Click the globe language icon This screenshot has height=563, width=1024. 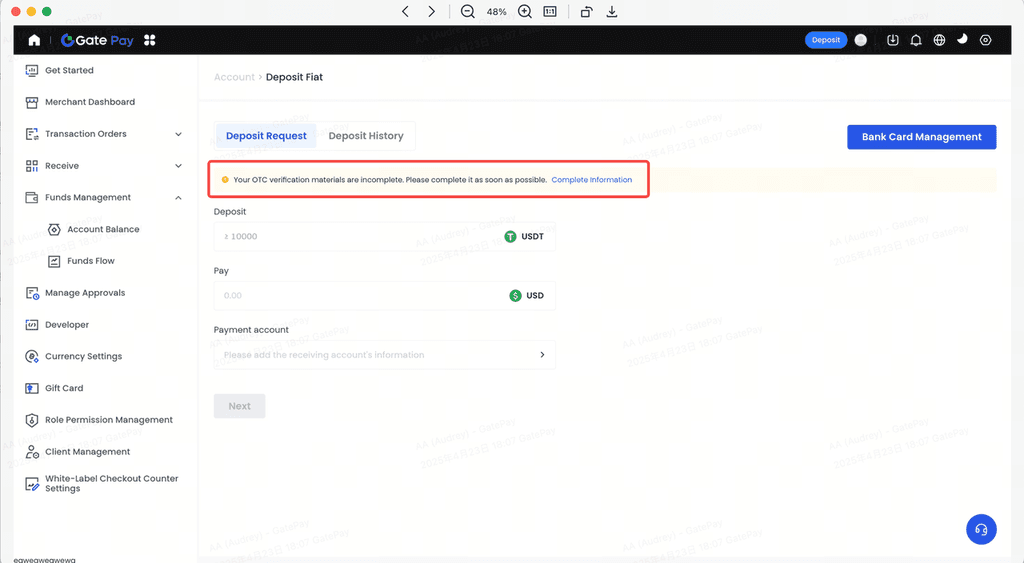pos(939,40)
